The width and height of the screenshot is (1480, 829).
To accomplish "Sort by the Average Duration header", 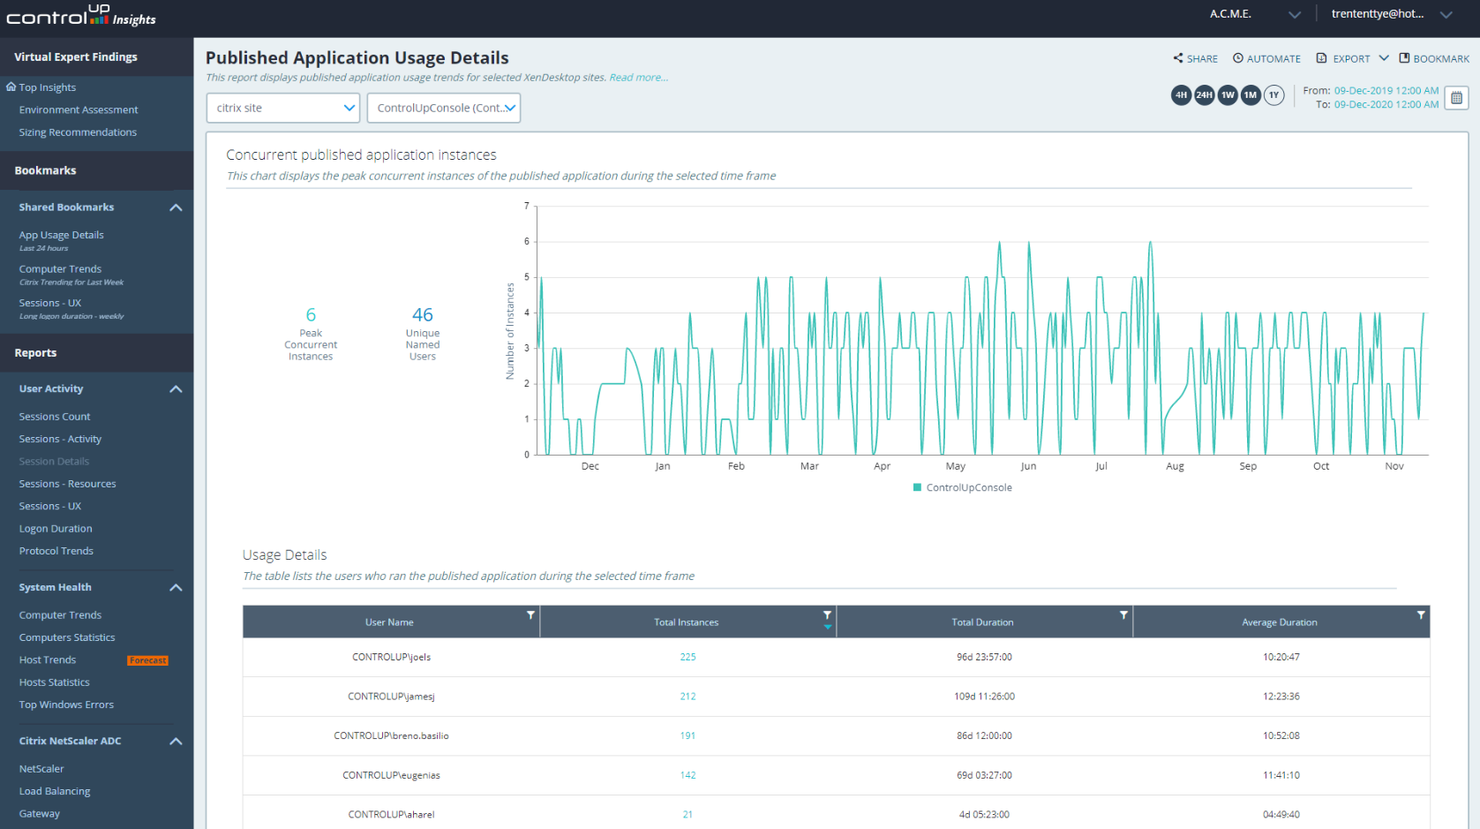I will (1279, 622).
